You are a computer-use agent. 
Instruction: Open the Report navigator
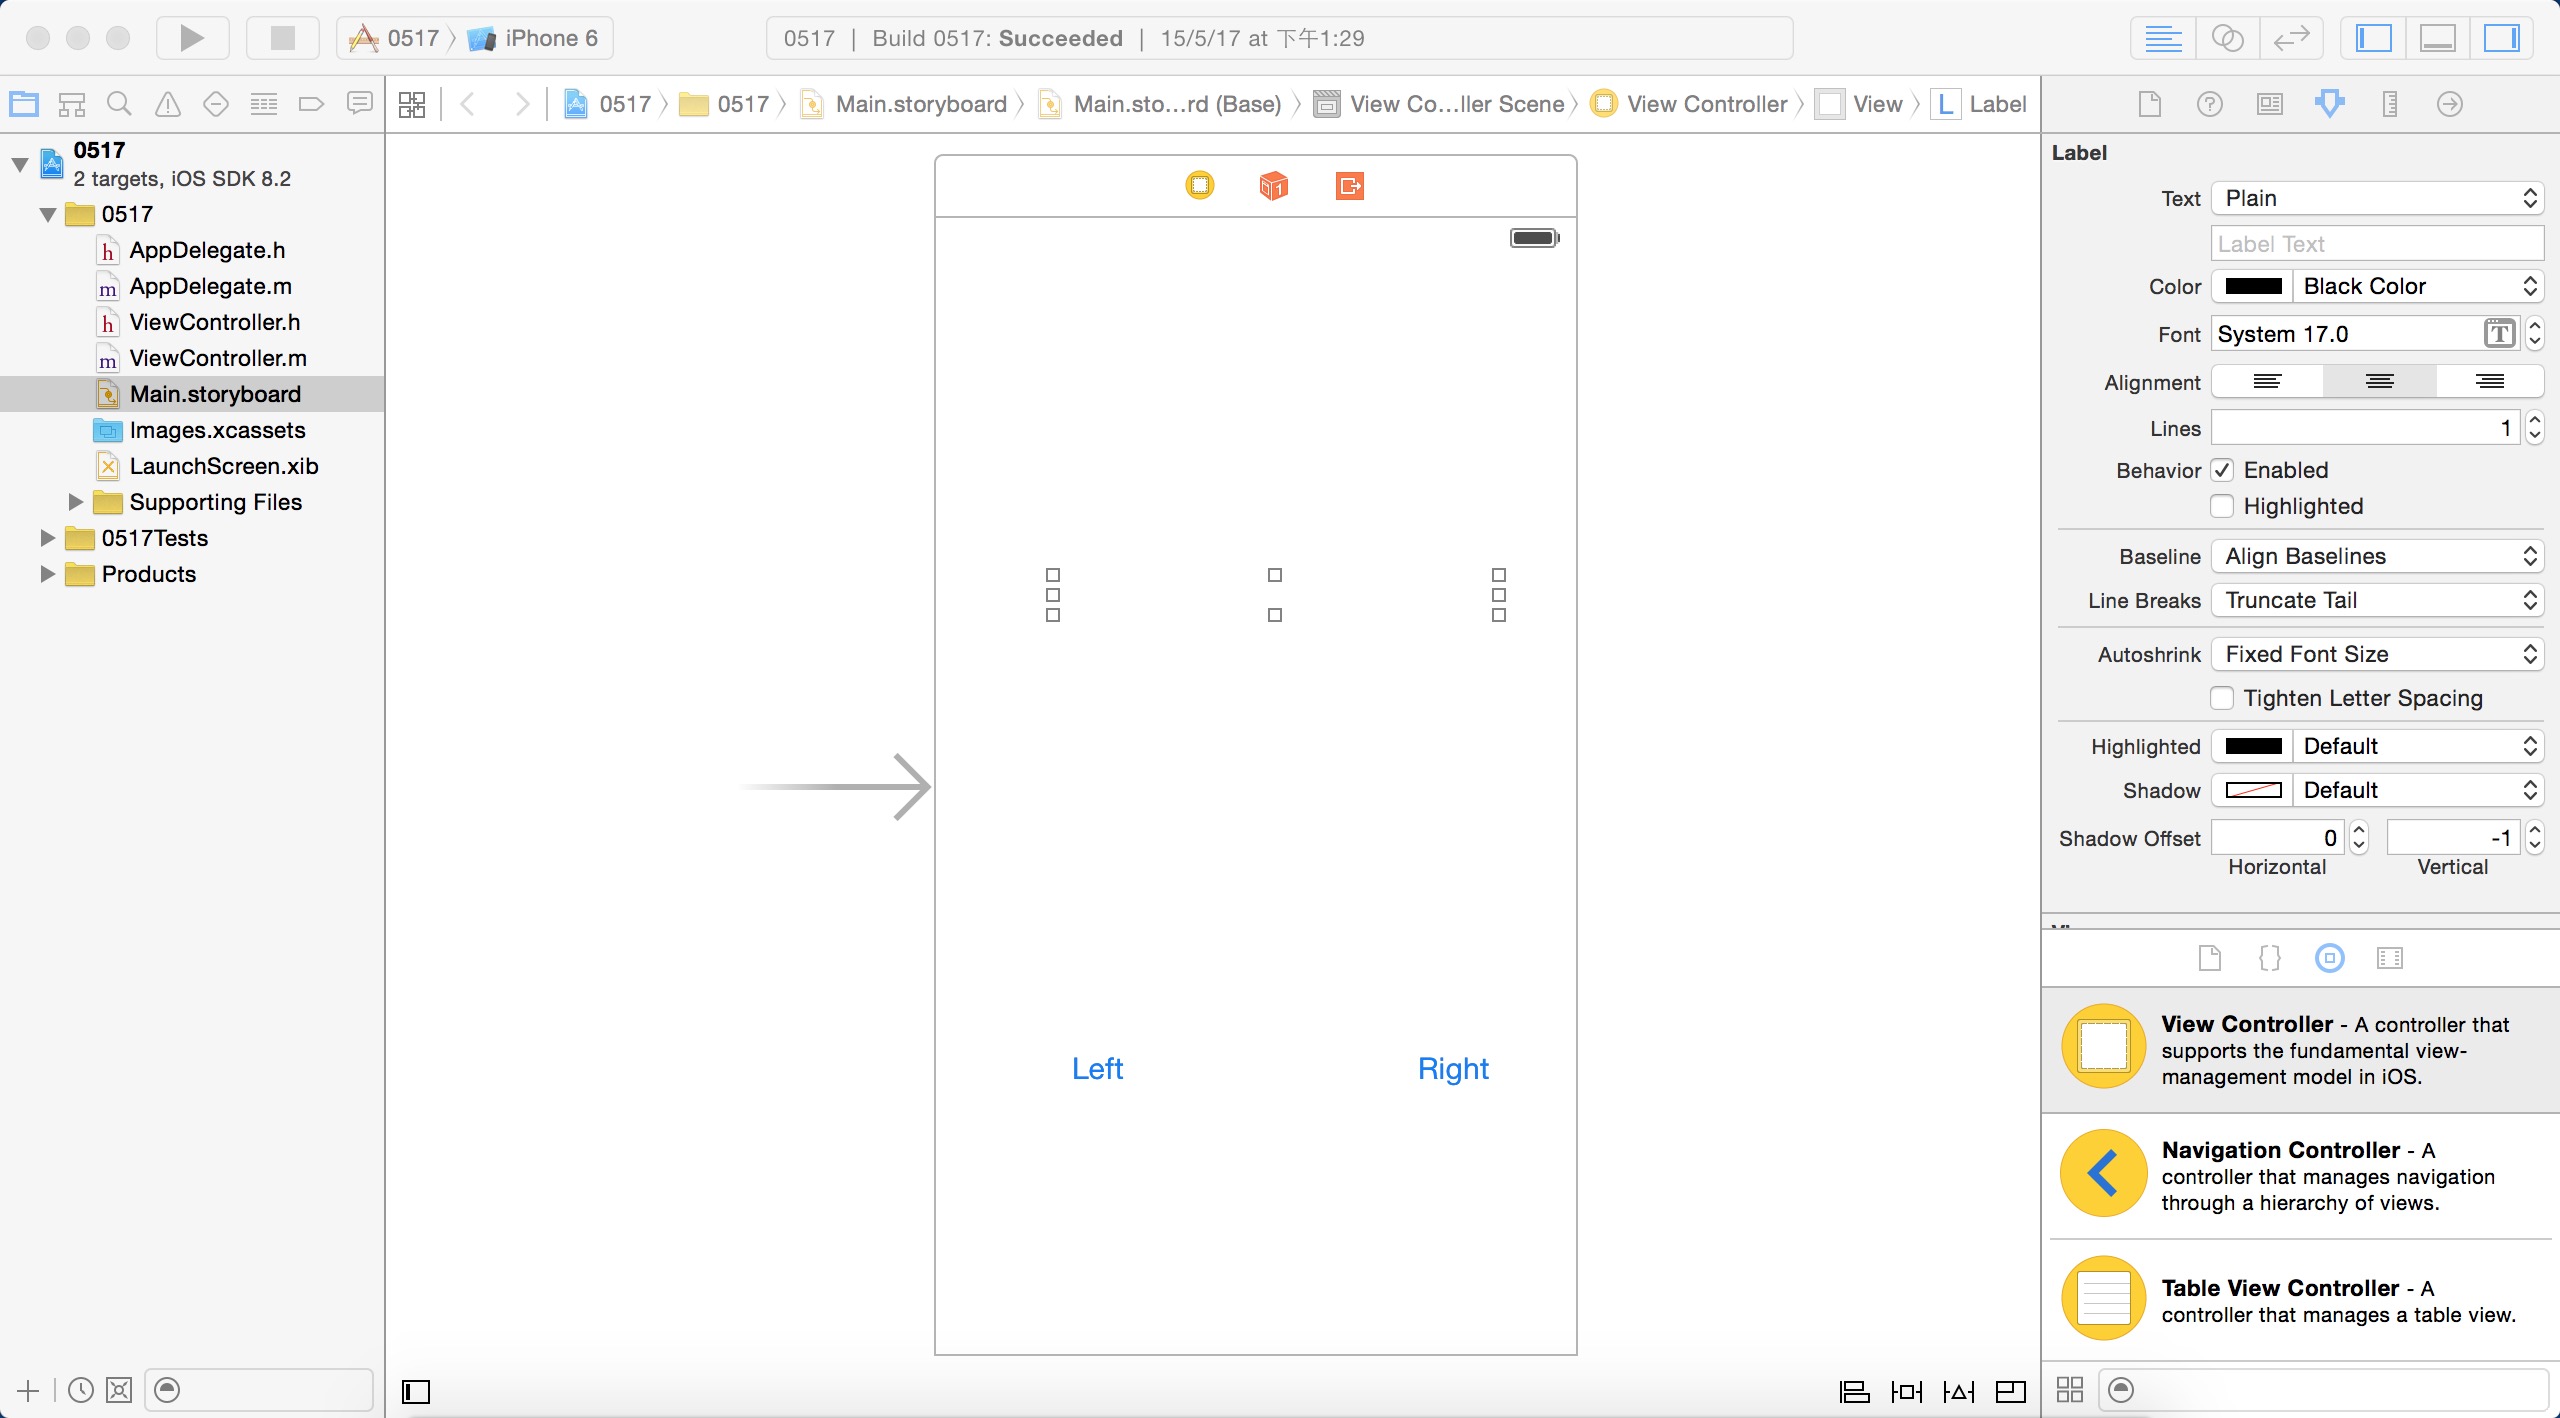click(360, 104)
